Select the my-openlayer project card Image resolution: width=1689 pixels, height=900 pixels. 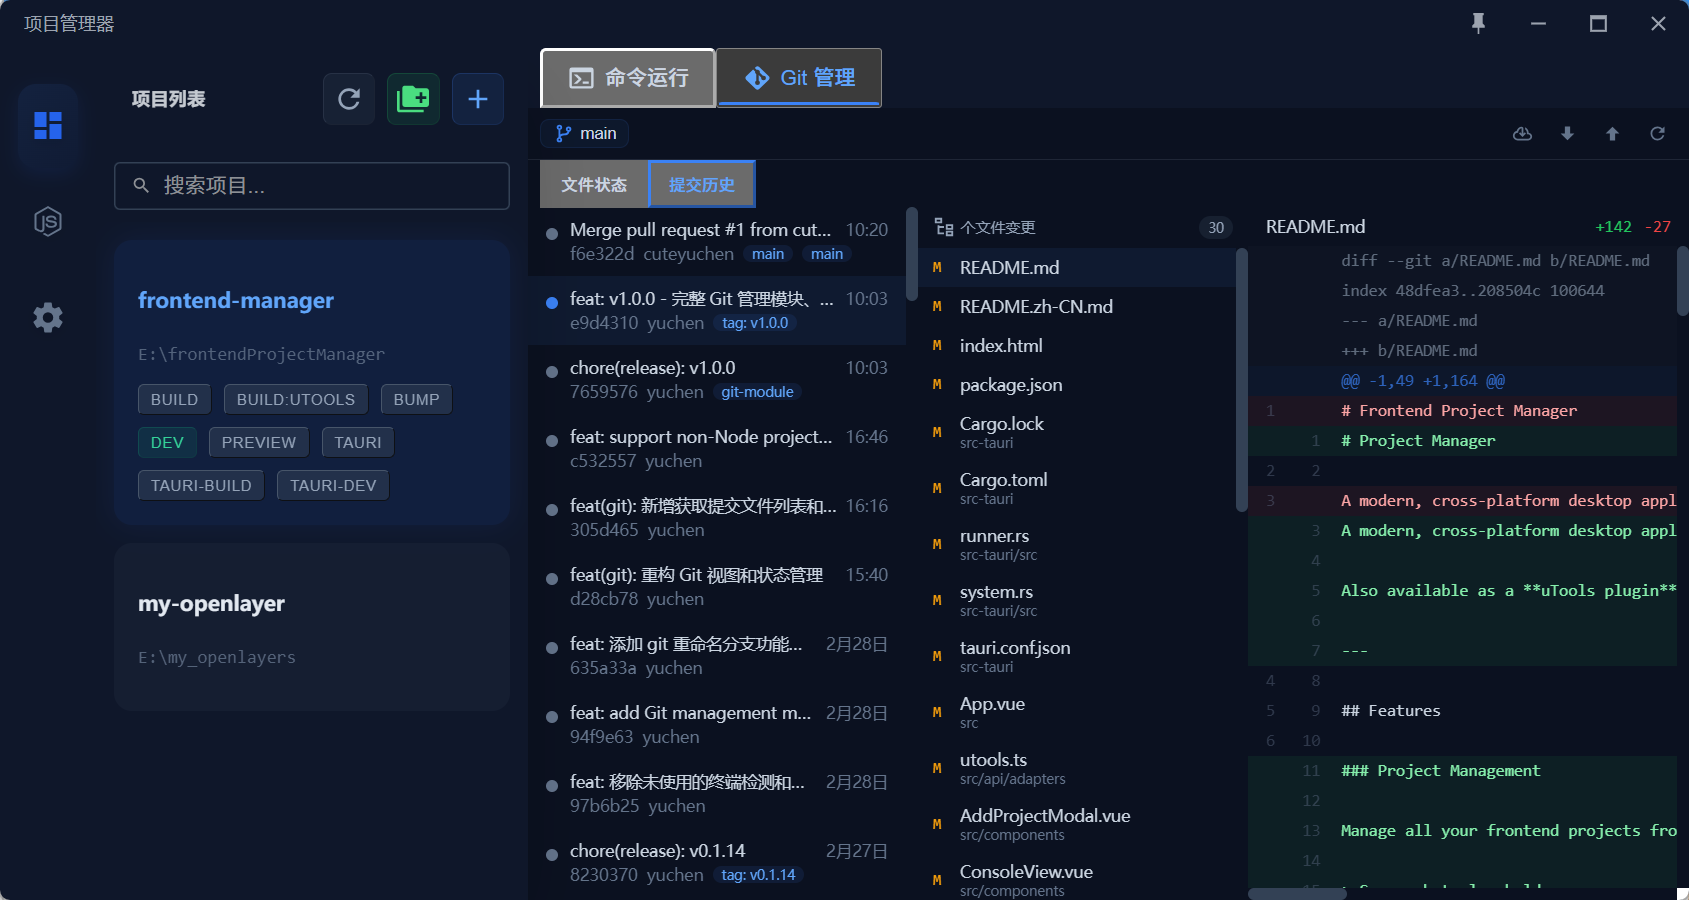pyautogui.click(x=312, y=627)
